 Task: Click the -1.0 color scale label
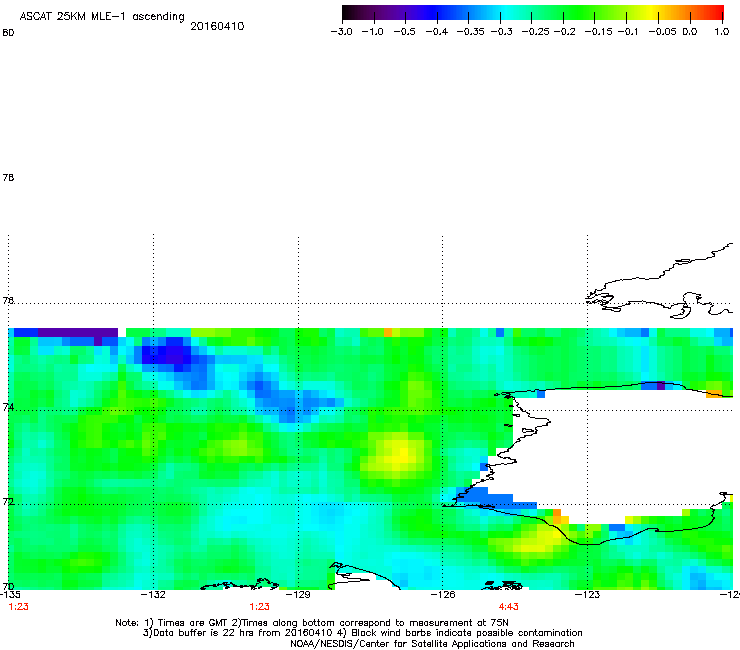pyautogui.click(x=372, y=32)
